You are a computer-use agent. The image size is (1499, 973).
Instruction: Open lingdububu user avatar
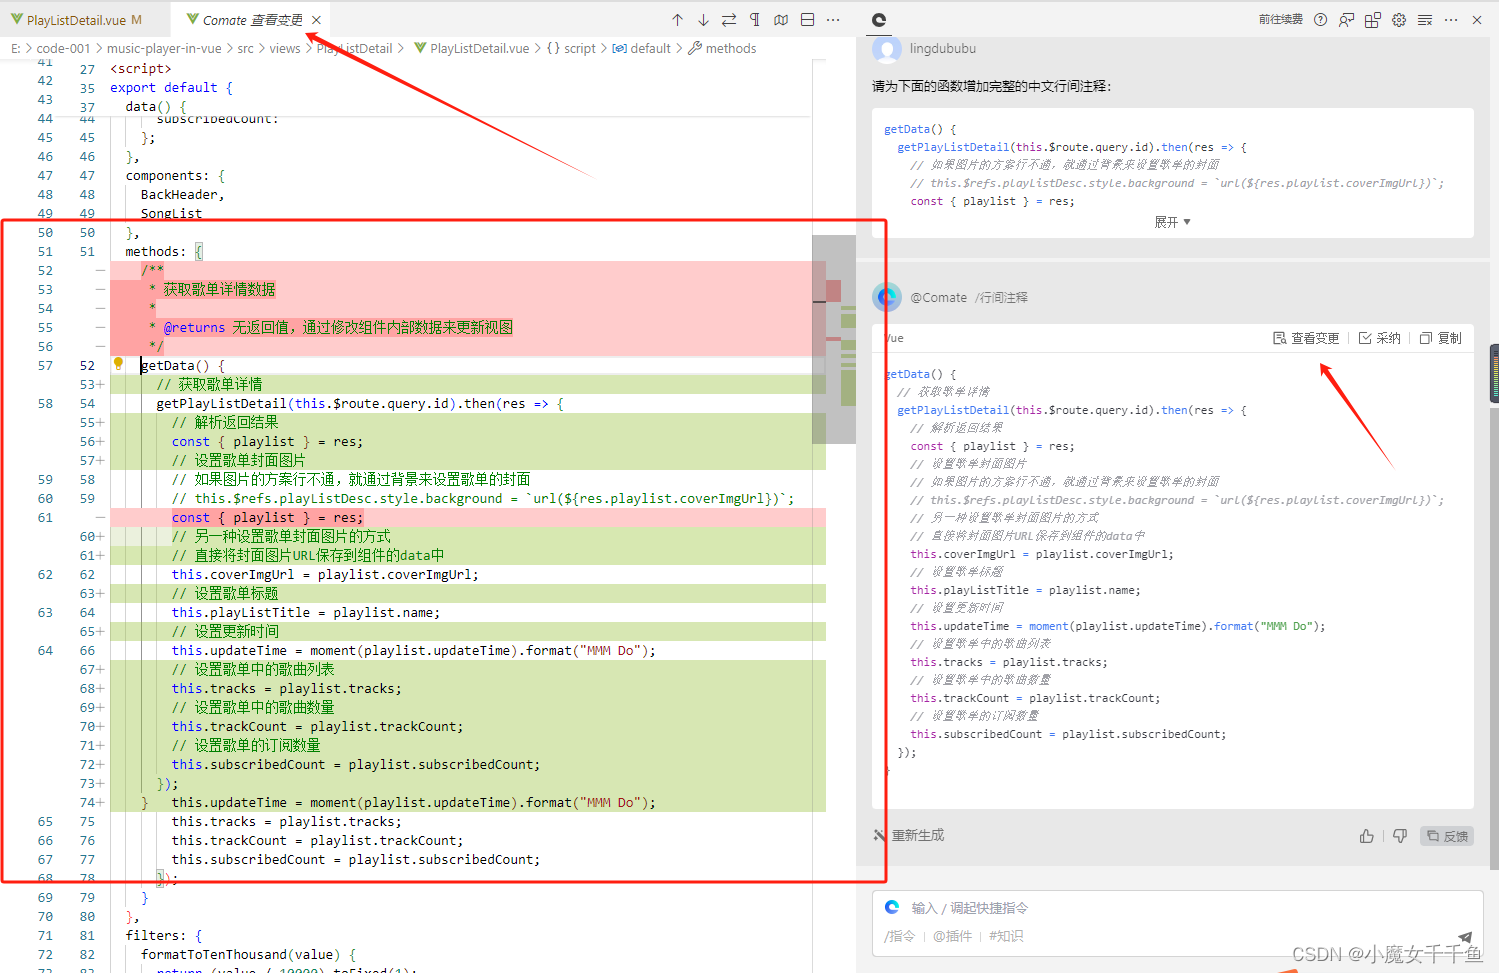click(x=887, y=48)
